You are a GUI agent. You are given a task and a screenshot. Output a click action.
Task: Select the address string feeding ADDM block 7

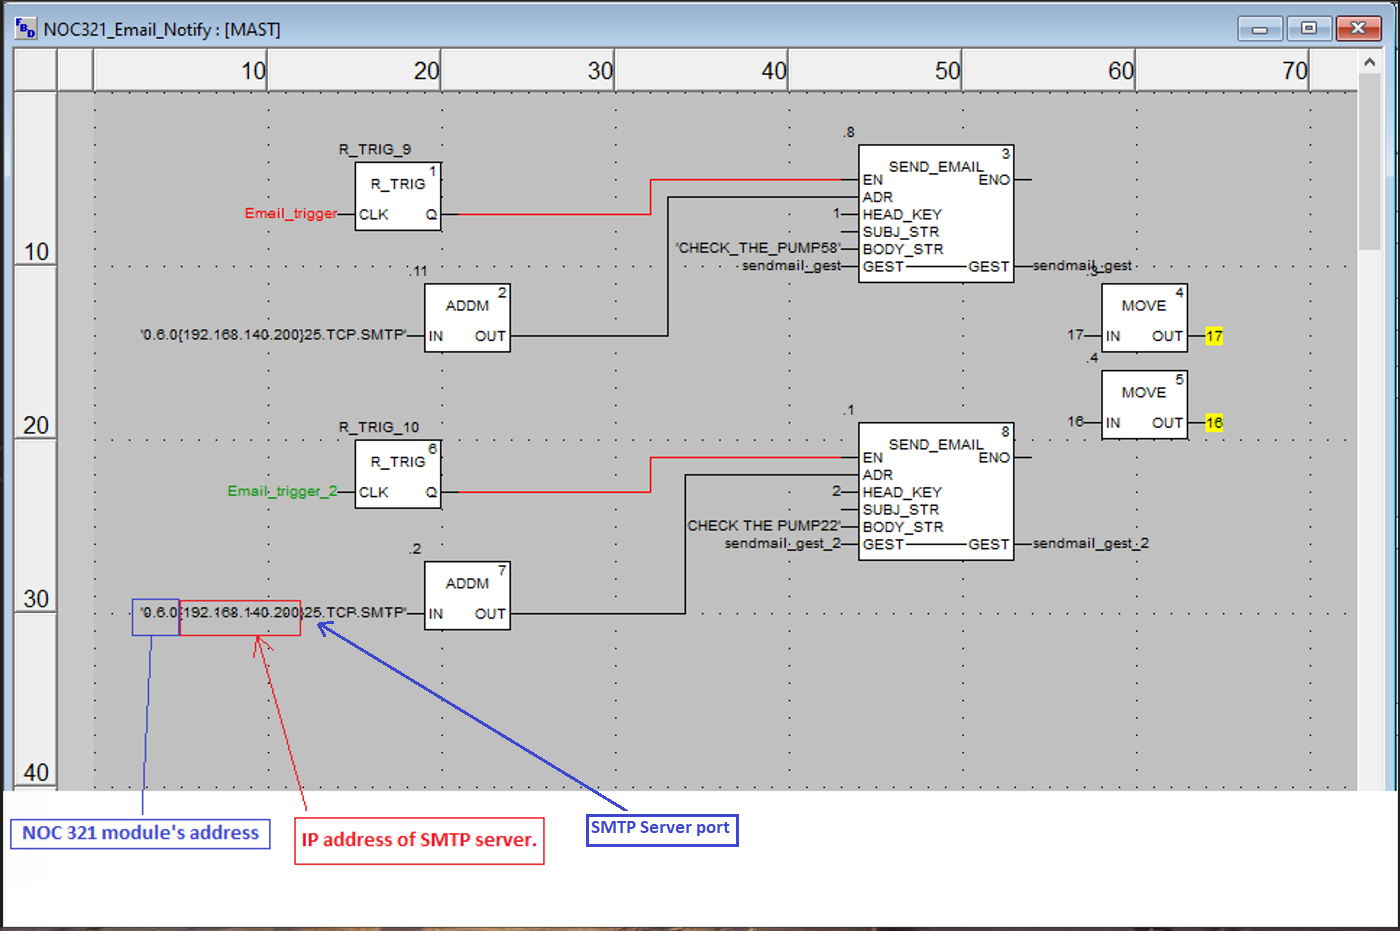click(274, 613)
